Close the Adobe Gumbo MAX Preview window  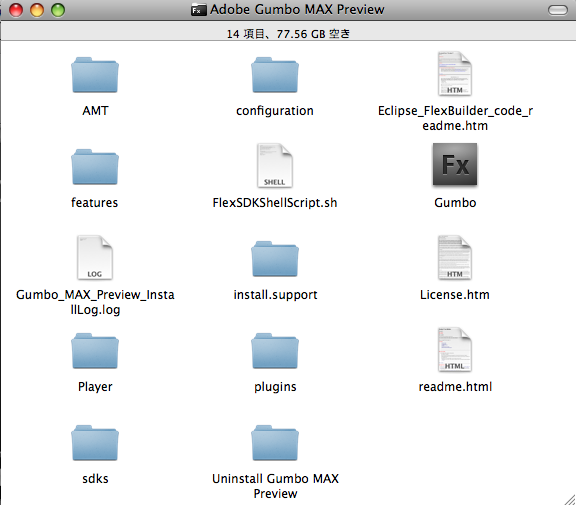[x=16, y=10]
